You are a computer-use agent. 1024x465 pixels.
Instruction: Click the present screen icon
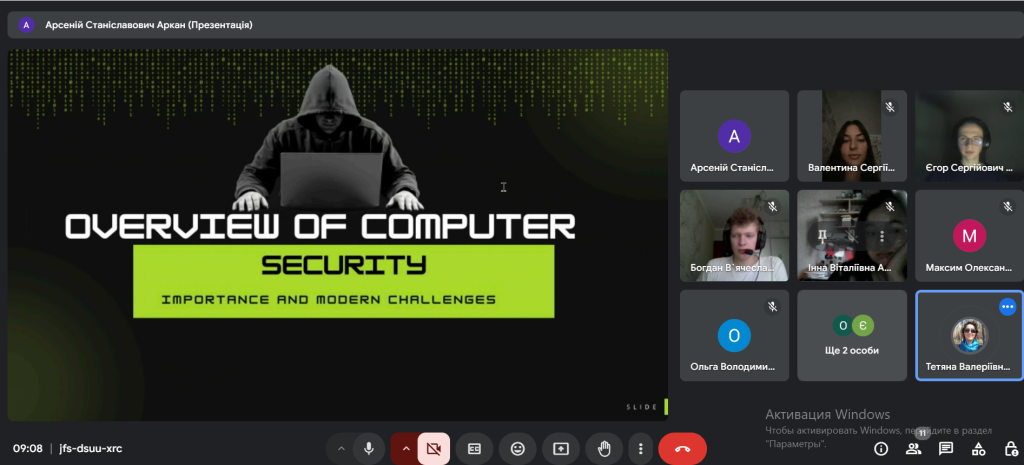pos(560,449)
